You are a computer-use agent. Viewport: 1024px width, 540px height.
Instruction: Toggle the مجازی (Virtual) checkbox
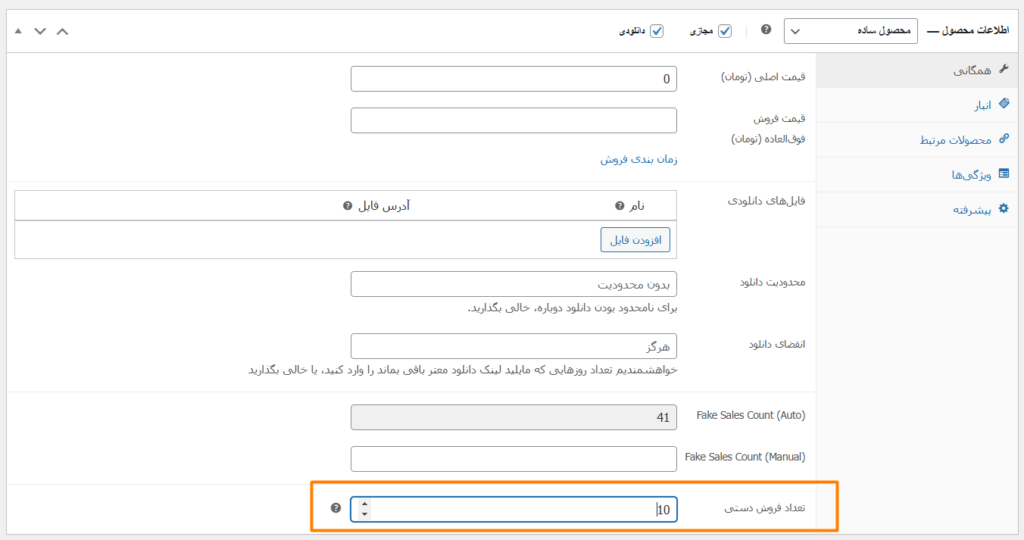(725, 31)
